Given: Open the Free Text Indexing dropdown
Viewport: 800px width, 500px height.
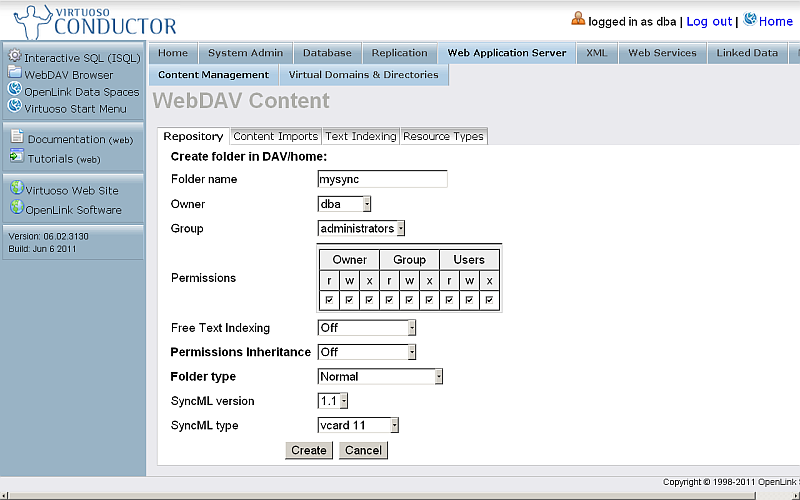Looking at the screenshot, I should [366, 328].
